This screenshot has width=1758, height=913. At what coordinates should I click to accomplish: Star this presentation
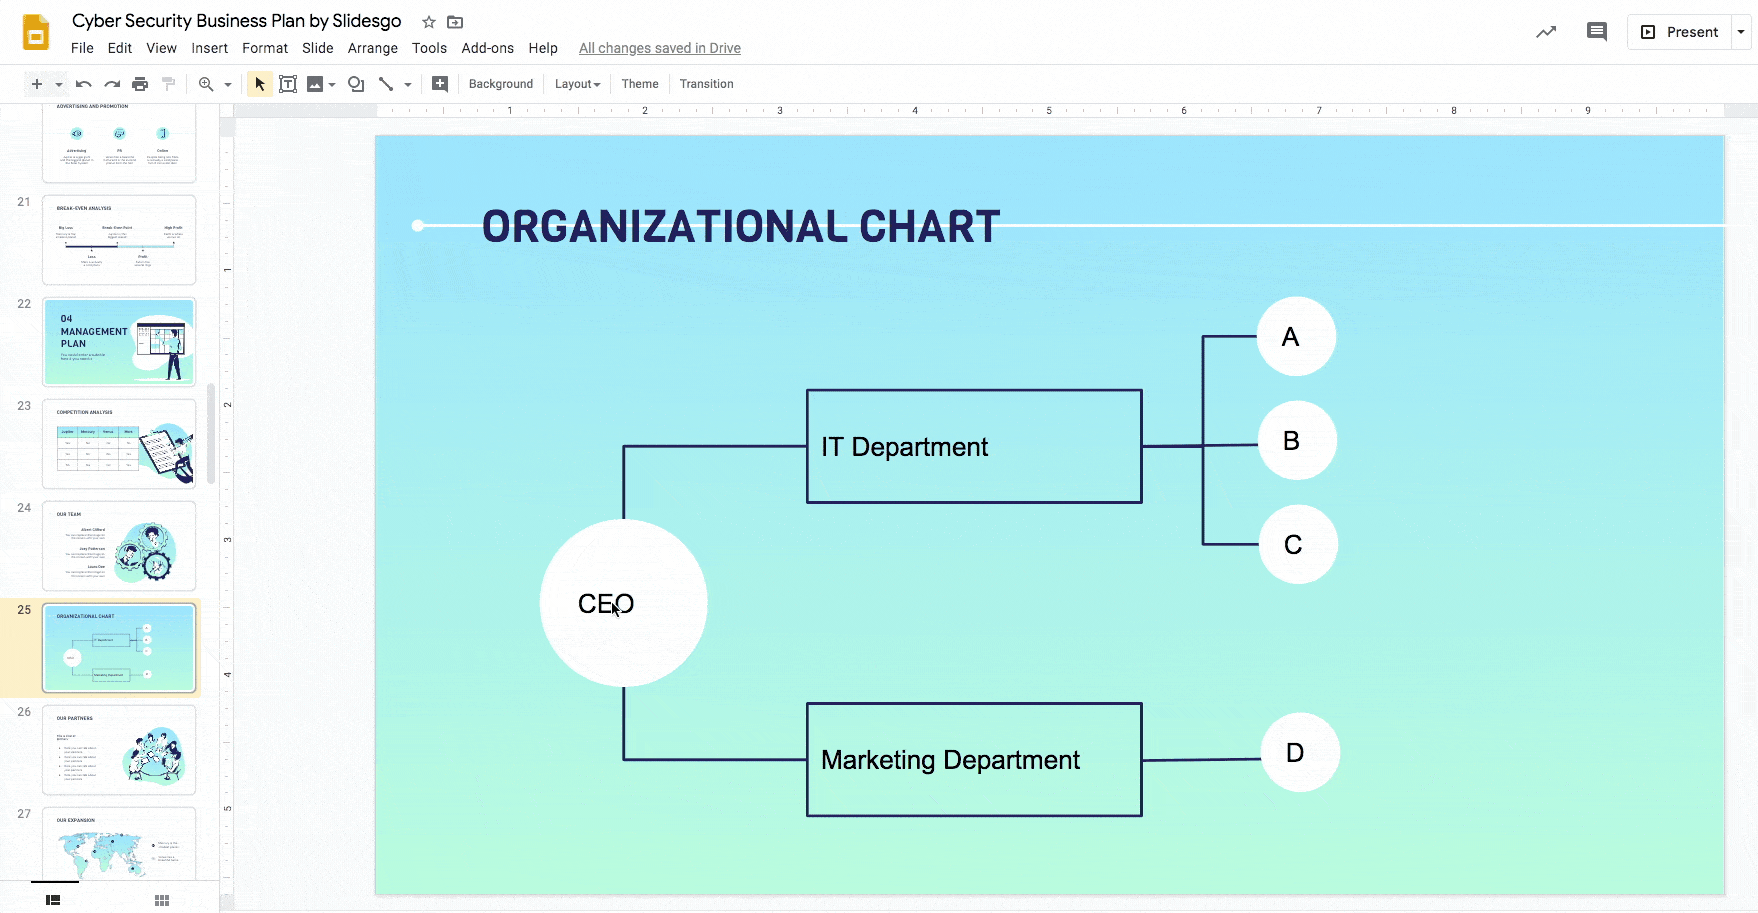tap(429, 22)
